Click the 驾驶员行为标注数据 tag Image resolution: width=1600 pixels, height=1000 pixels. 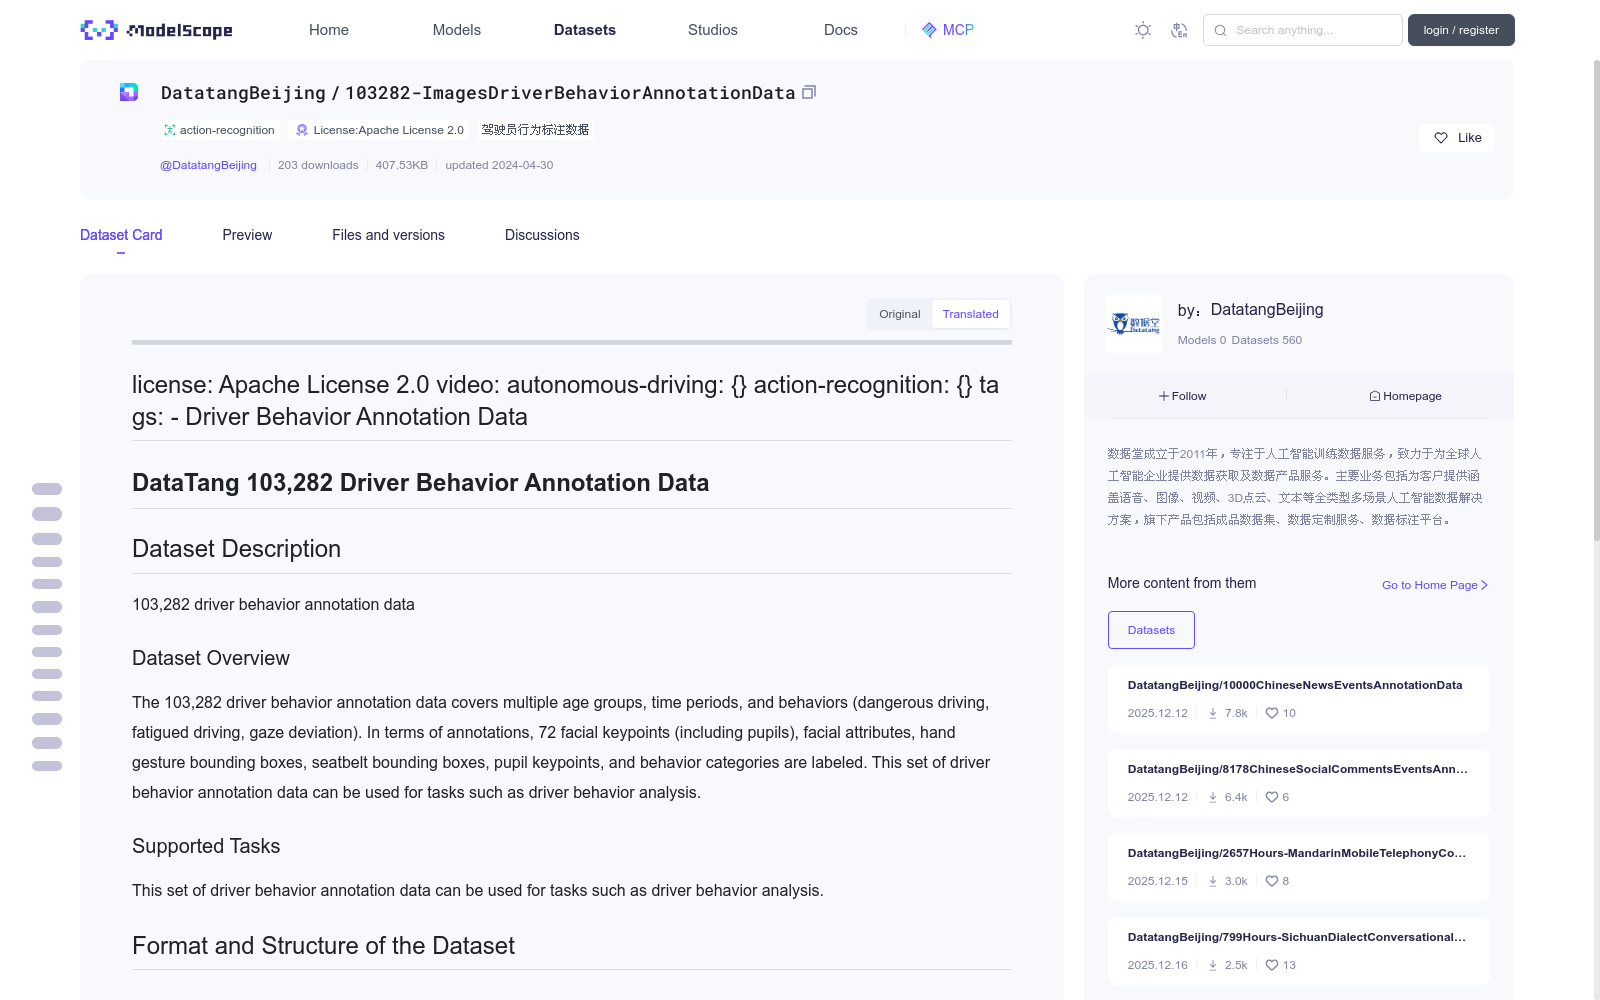click(x=535, y=130)
